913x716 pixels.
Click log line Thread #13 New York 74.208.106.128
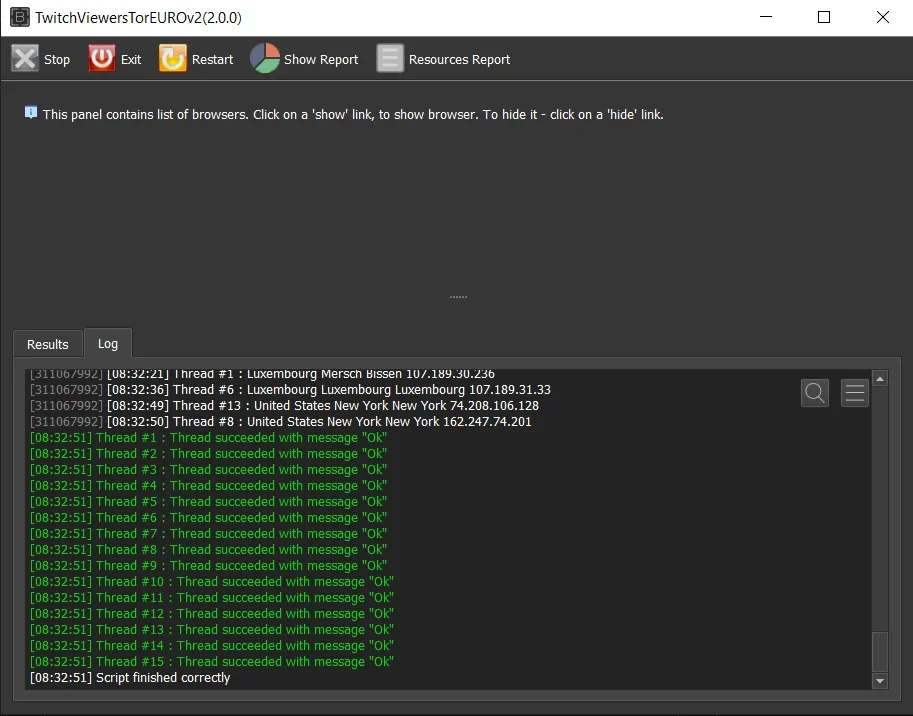click(x=284, y=406)
